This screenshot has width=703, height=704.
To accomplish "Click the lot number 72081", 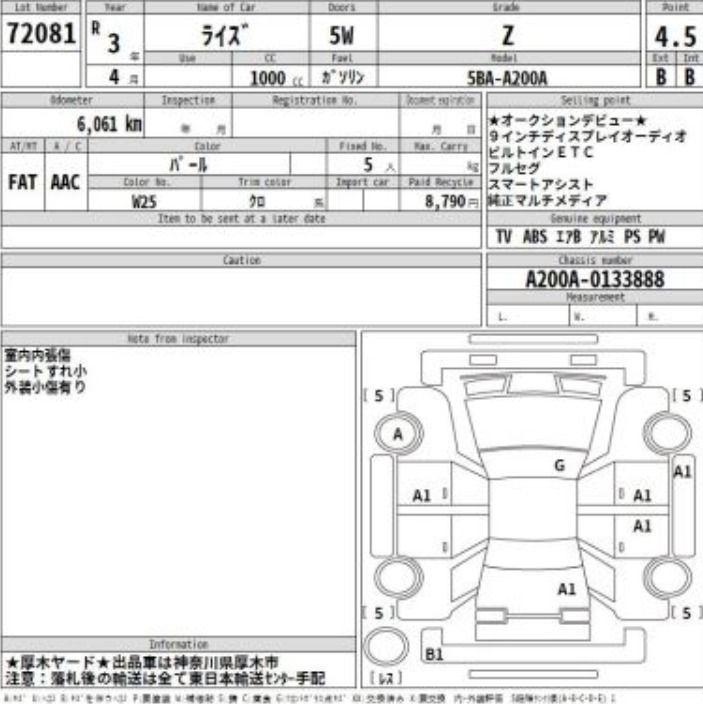I will tap(41, 34).
